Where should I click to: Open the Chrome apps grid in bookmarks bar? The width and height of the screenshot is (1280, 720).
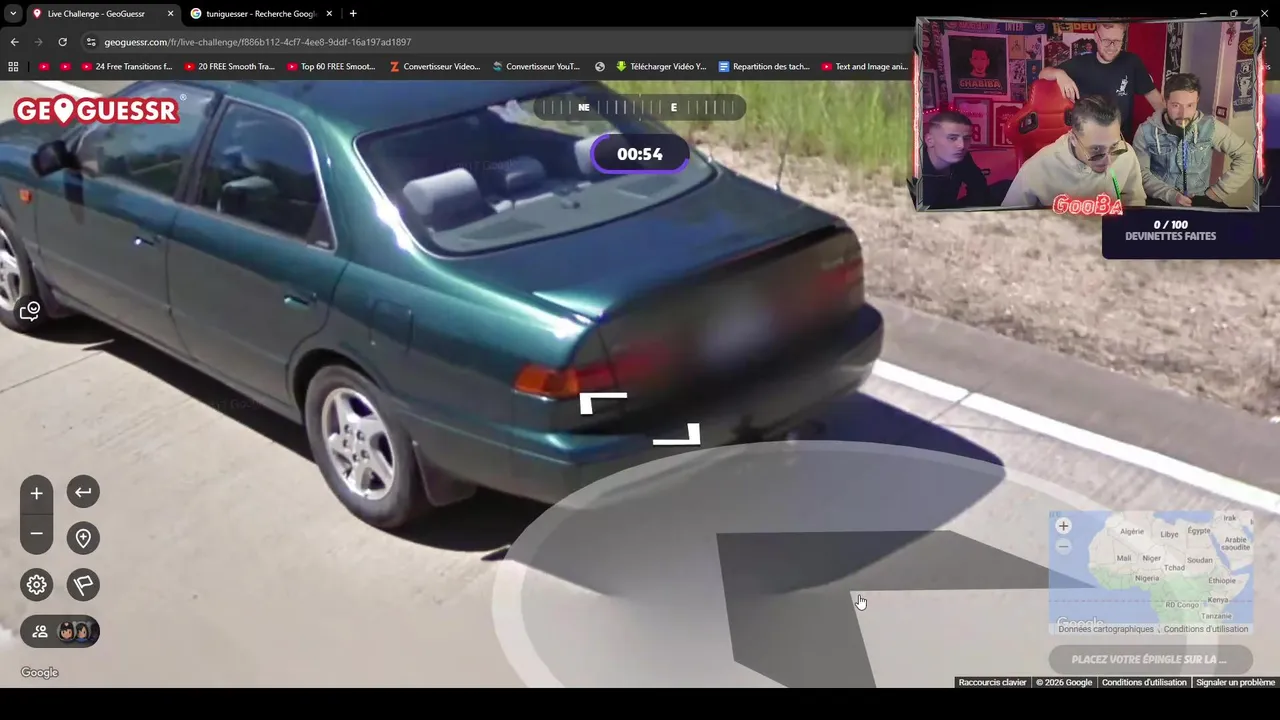click(x=13, y=67)
